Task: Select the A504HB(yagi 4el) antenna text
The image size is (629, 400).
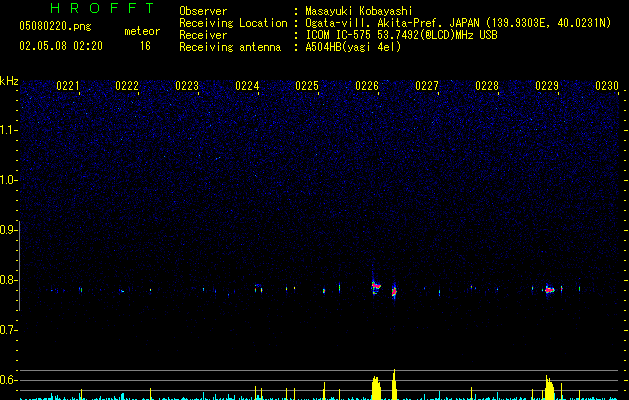Action: coord(353,47)
